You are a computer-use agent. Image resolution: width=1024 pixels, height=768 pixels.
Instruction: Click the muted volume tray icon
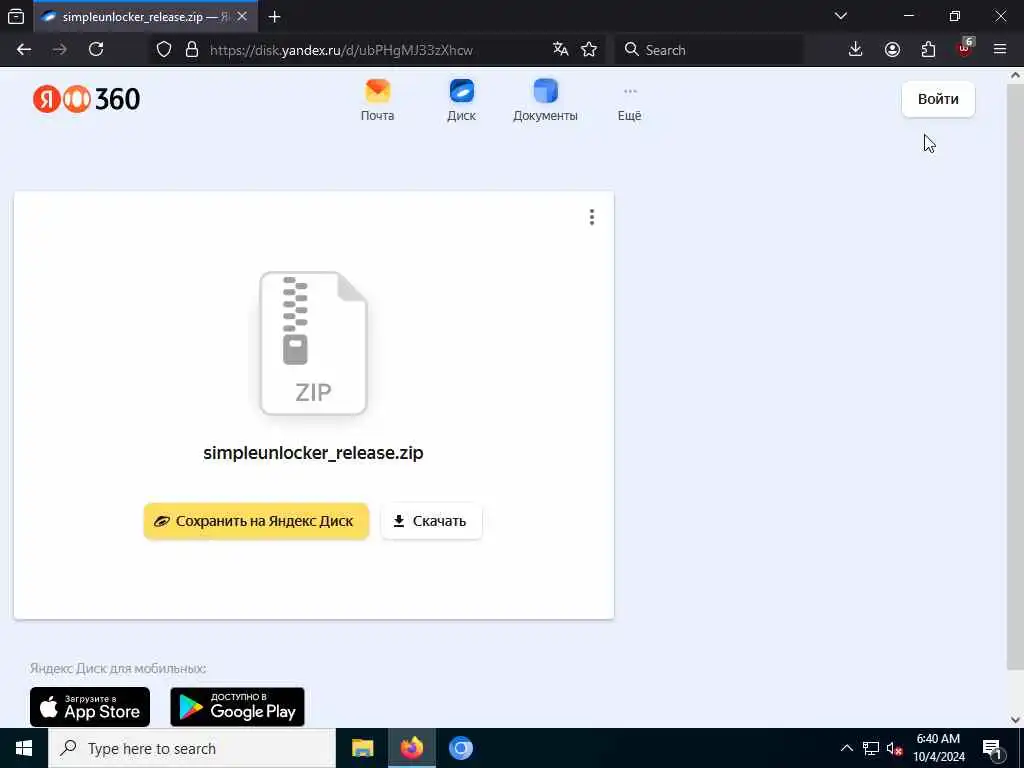pyautogui.click(x=894, y=748)
